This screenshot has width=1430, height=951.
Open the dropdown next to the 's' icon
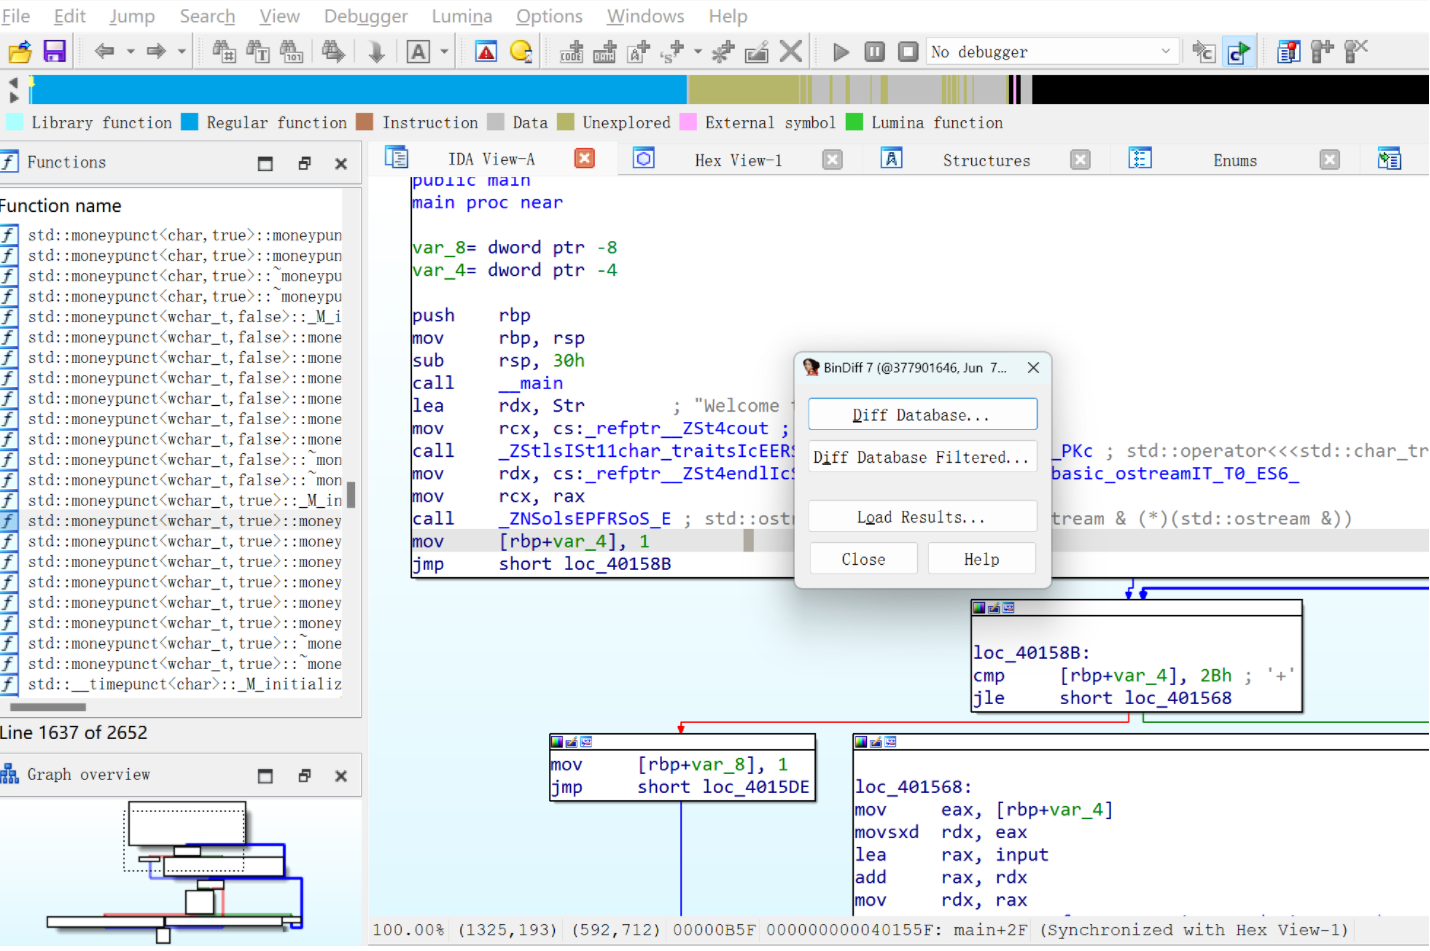coord(697,51)
